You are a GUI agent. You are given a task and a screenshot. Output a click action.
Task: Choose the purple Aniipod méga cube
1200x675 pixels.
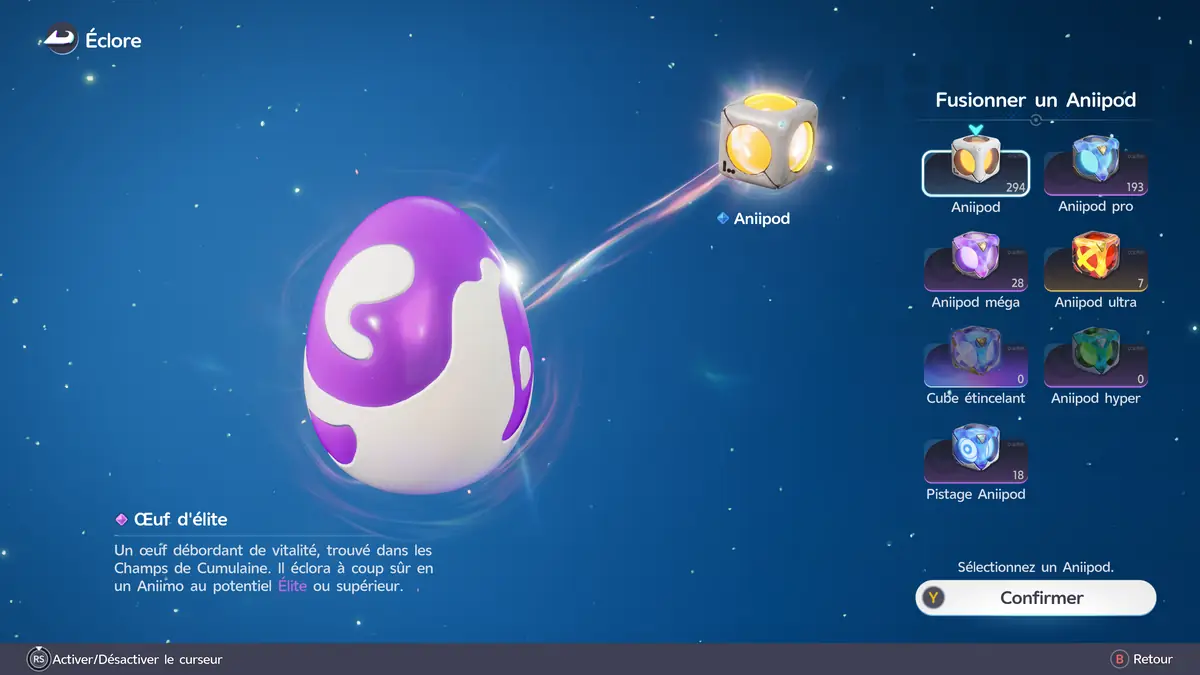point(975,262)
